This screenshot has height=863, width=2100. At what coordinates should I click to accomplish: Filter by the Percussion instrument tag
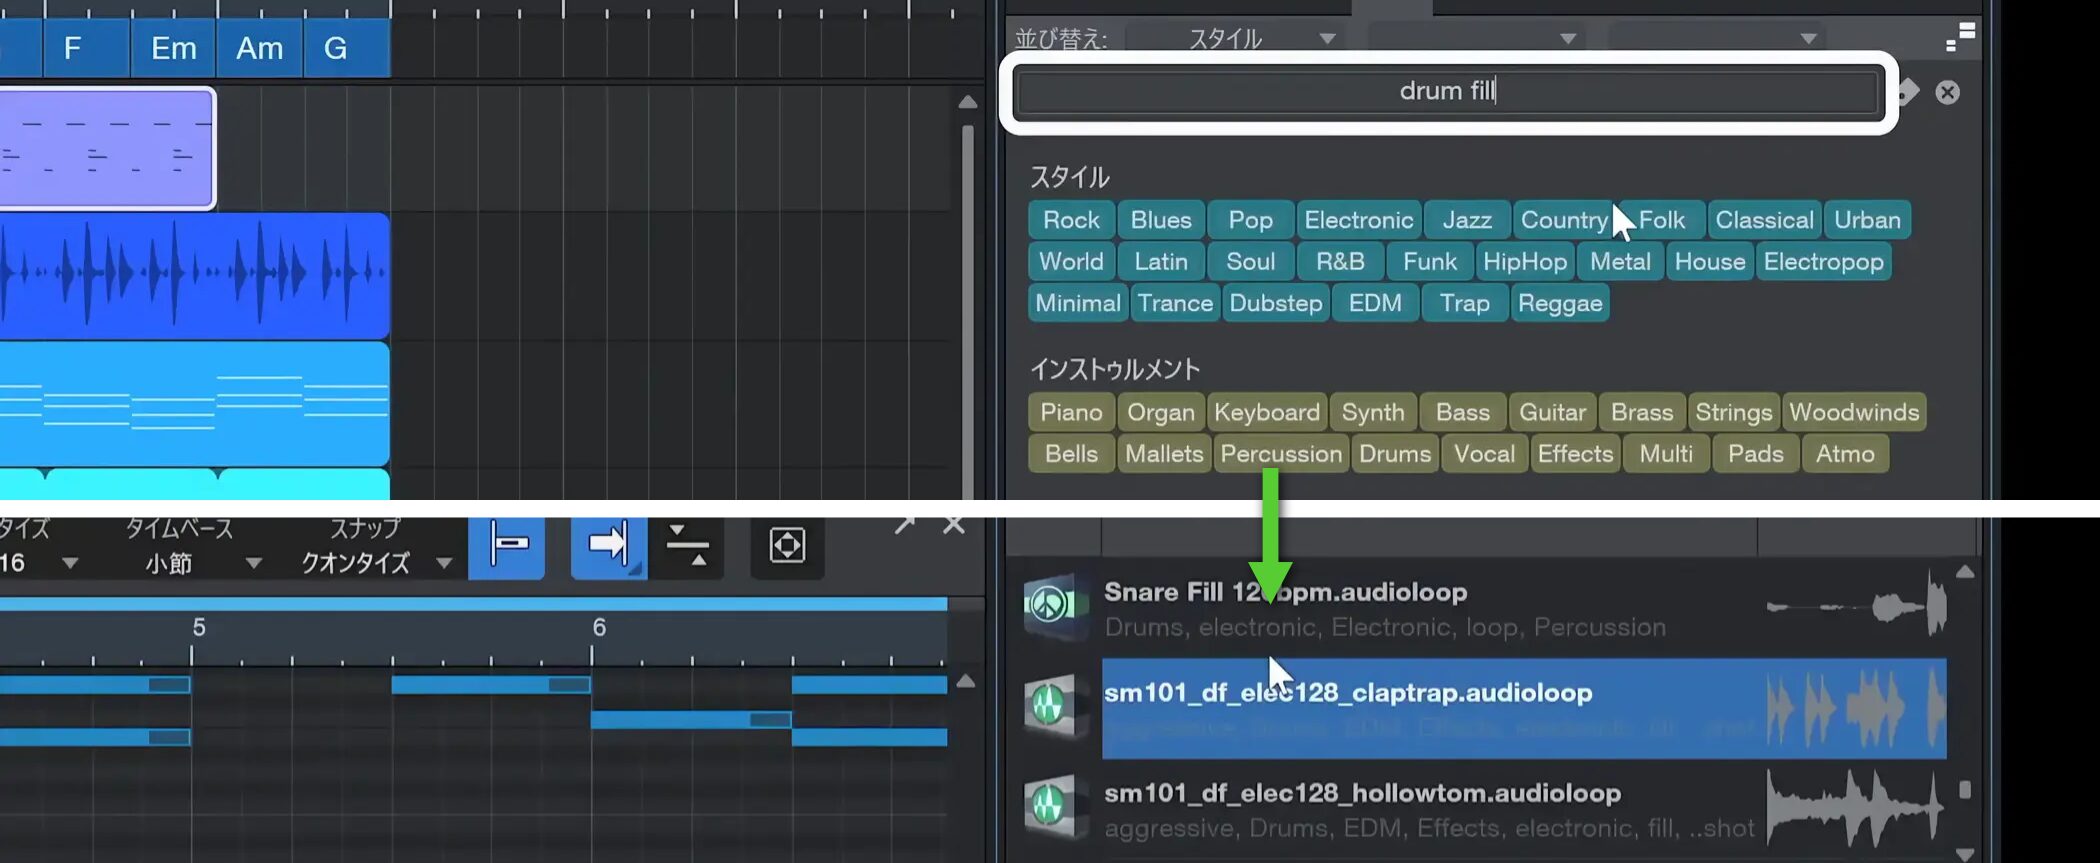(x=1280, y=454)
